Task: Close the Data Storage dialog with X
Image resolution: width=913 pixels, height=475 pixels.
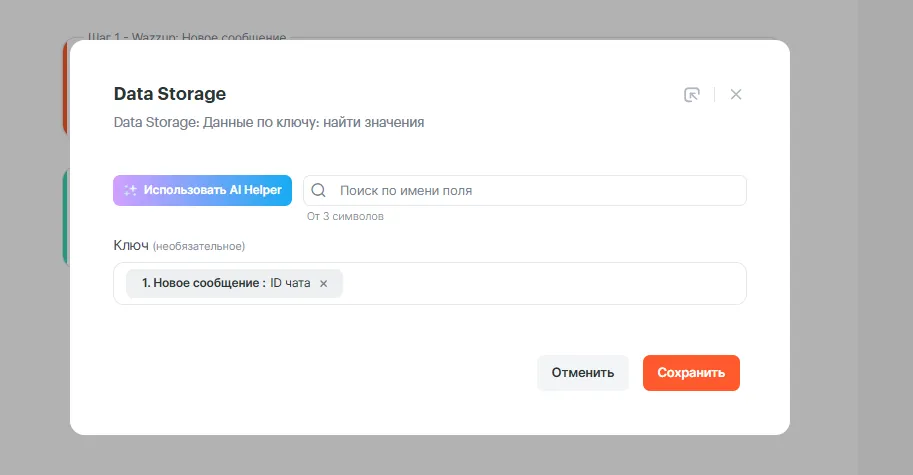Action: [736, 95]
